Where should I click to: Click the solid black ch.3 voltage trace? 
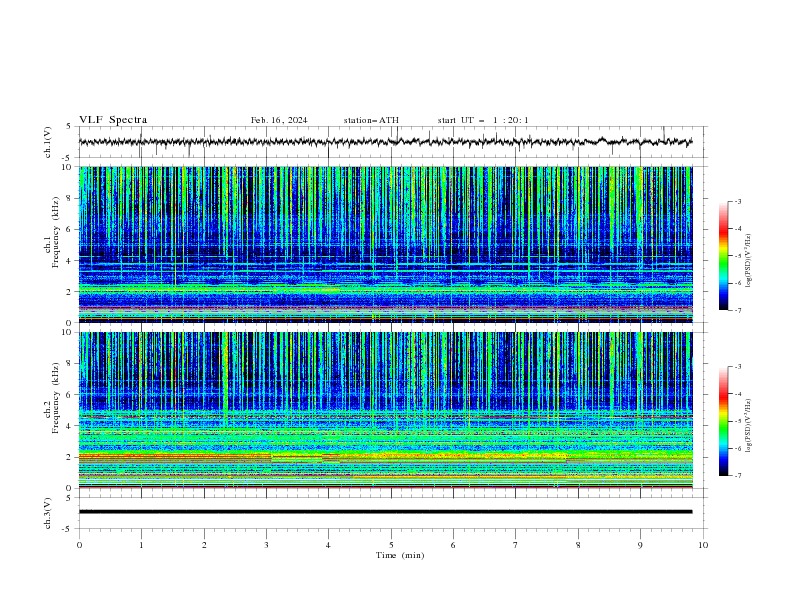385,512
